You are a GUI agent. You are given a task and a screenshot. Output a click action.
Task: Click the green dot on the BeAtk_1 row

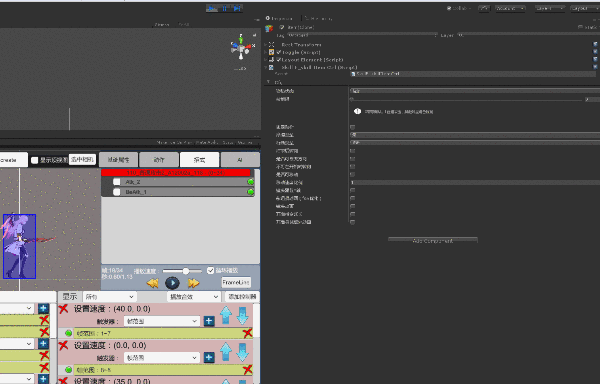[251, 192]
